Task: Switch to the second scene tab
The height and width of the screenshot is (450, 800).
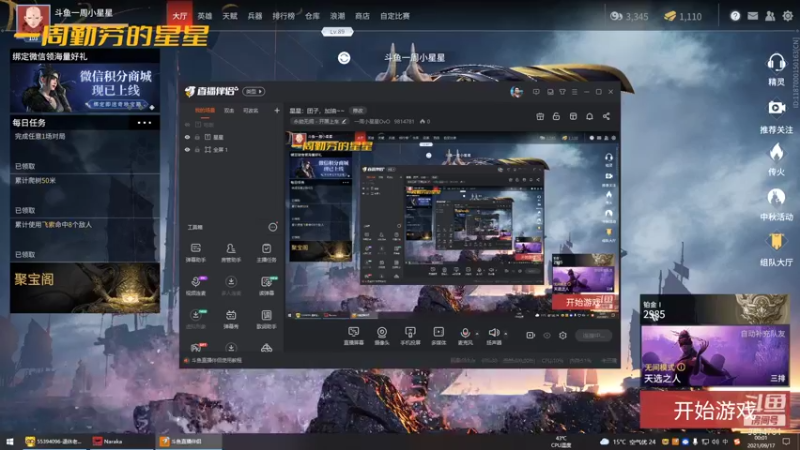Action: 229,110
